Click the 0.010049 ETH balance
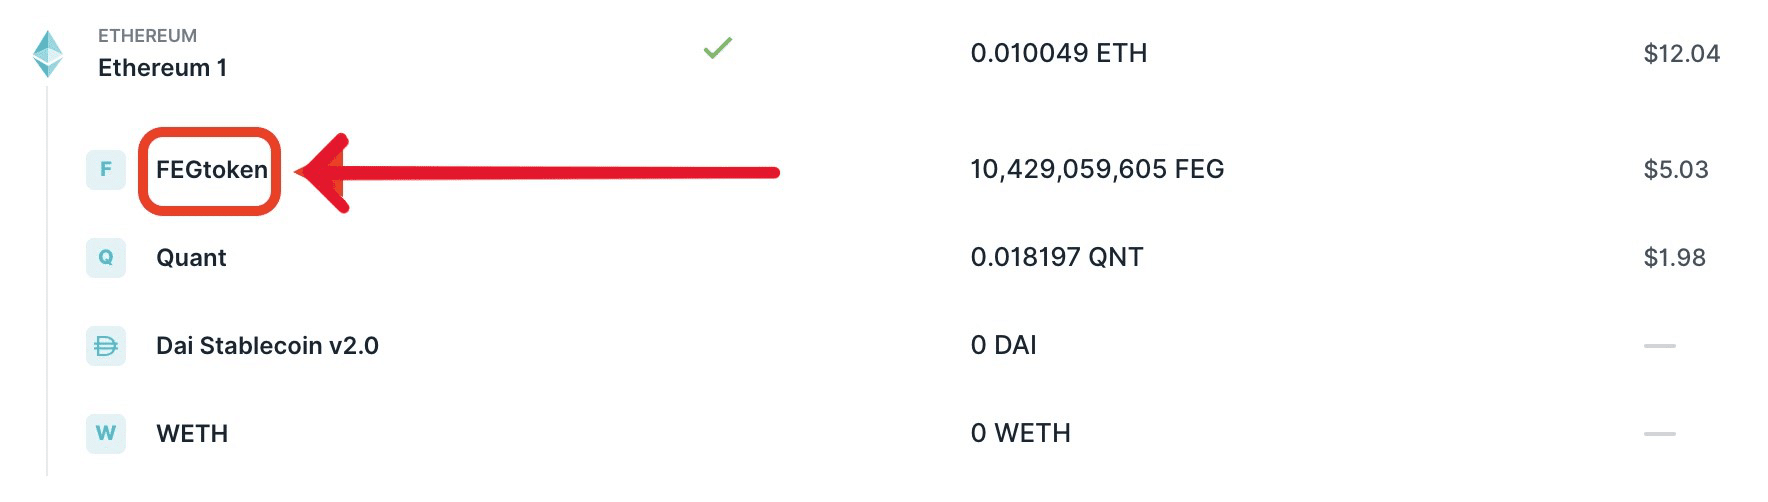Screen dimensions: 1768x502 pyautogui.click(x=1058, y=53)
